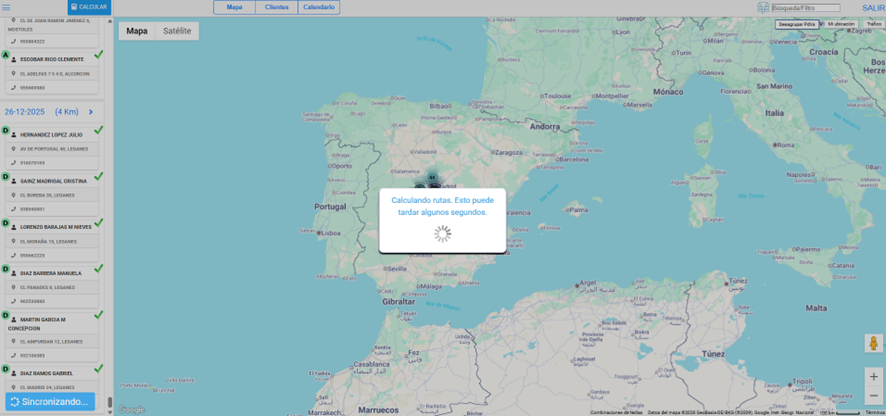Zoom out the map with minus

click(874, 395)
